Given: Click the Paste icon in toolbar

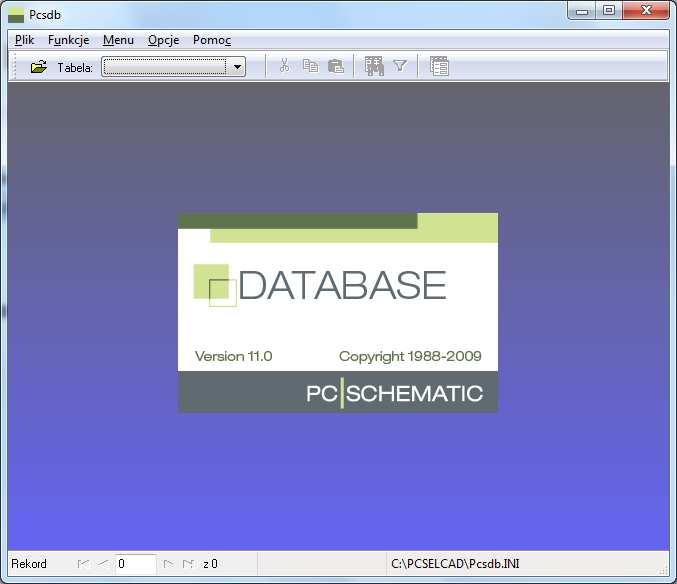Looking at the screenshot, I should [x=335, y=66].
